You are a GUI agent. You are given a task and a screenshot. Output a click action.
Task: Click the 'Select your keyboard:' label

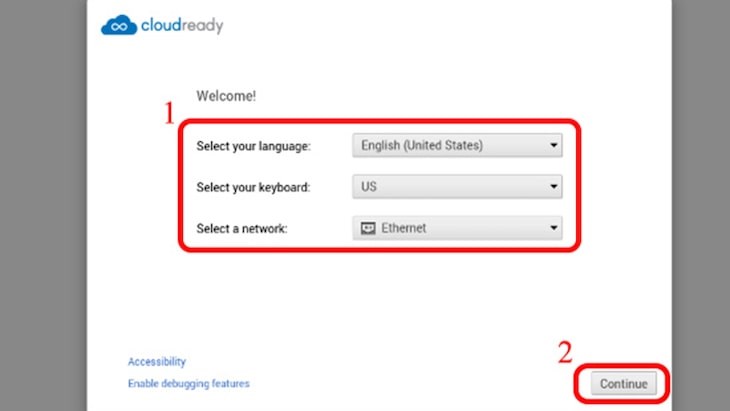coord(253,187)
